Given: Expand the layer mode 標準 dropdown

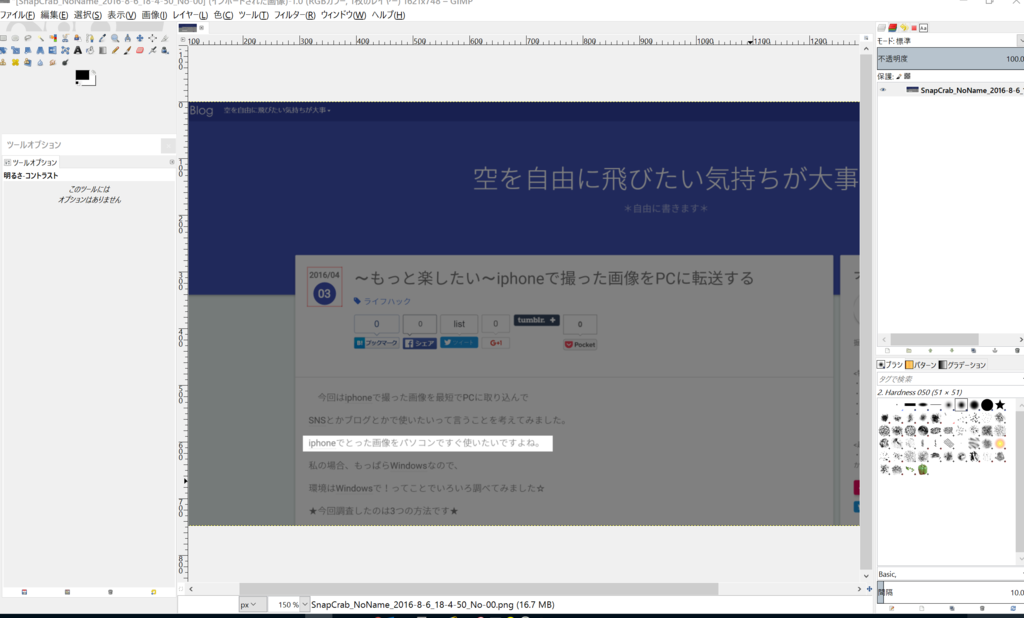Looking at the screenshot, I should [x=951, y=41].
